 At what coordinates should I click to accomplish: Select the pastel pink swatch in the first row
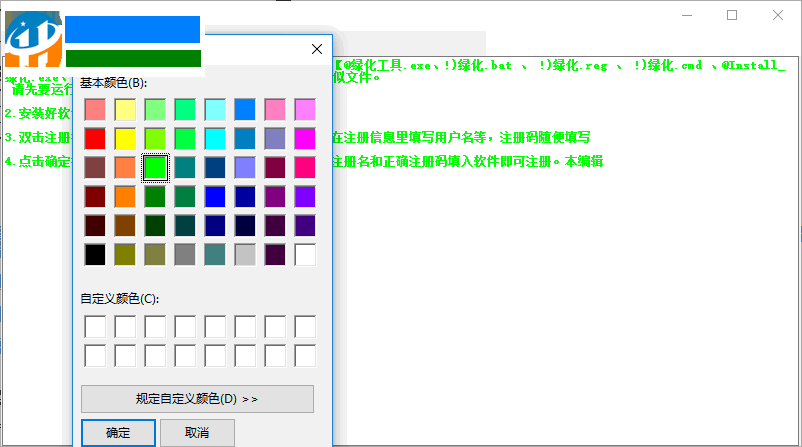point(275,110)
